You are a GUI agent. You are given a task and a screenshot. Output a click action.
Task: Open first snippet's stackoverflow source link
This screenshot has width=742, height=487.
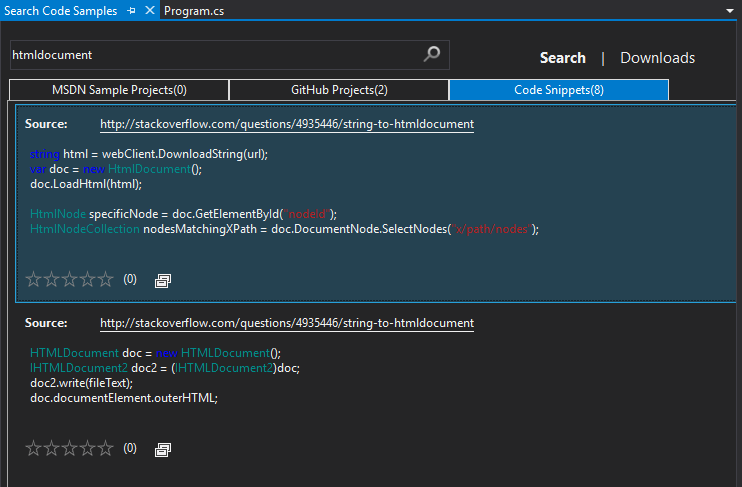tap(287, 124)
